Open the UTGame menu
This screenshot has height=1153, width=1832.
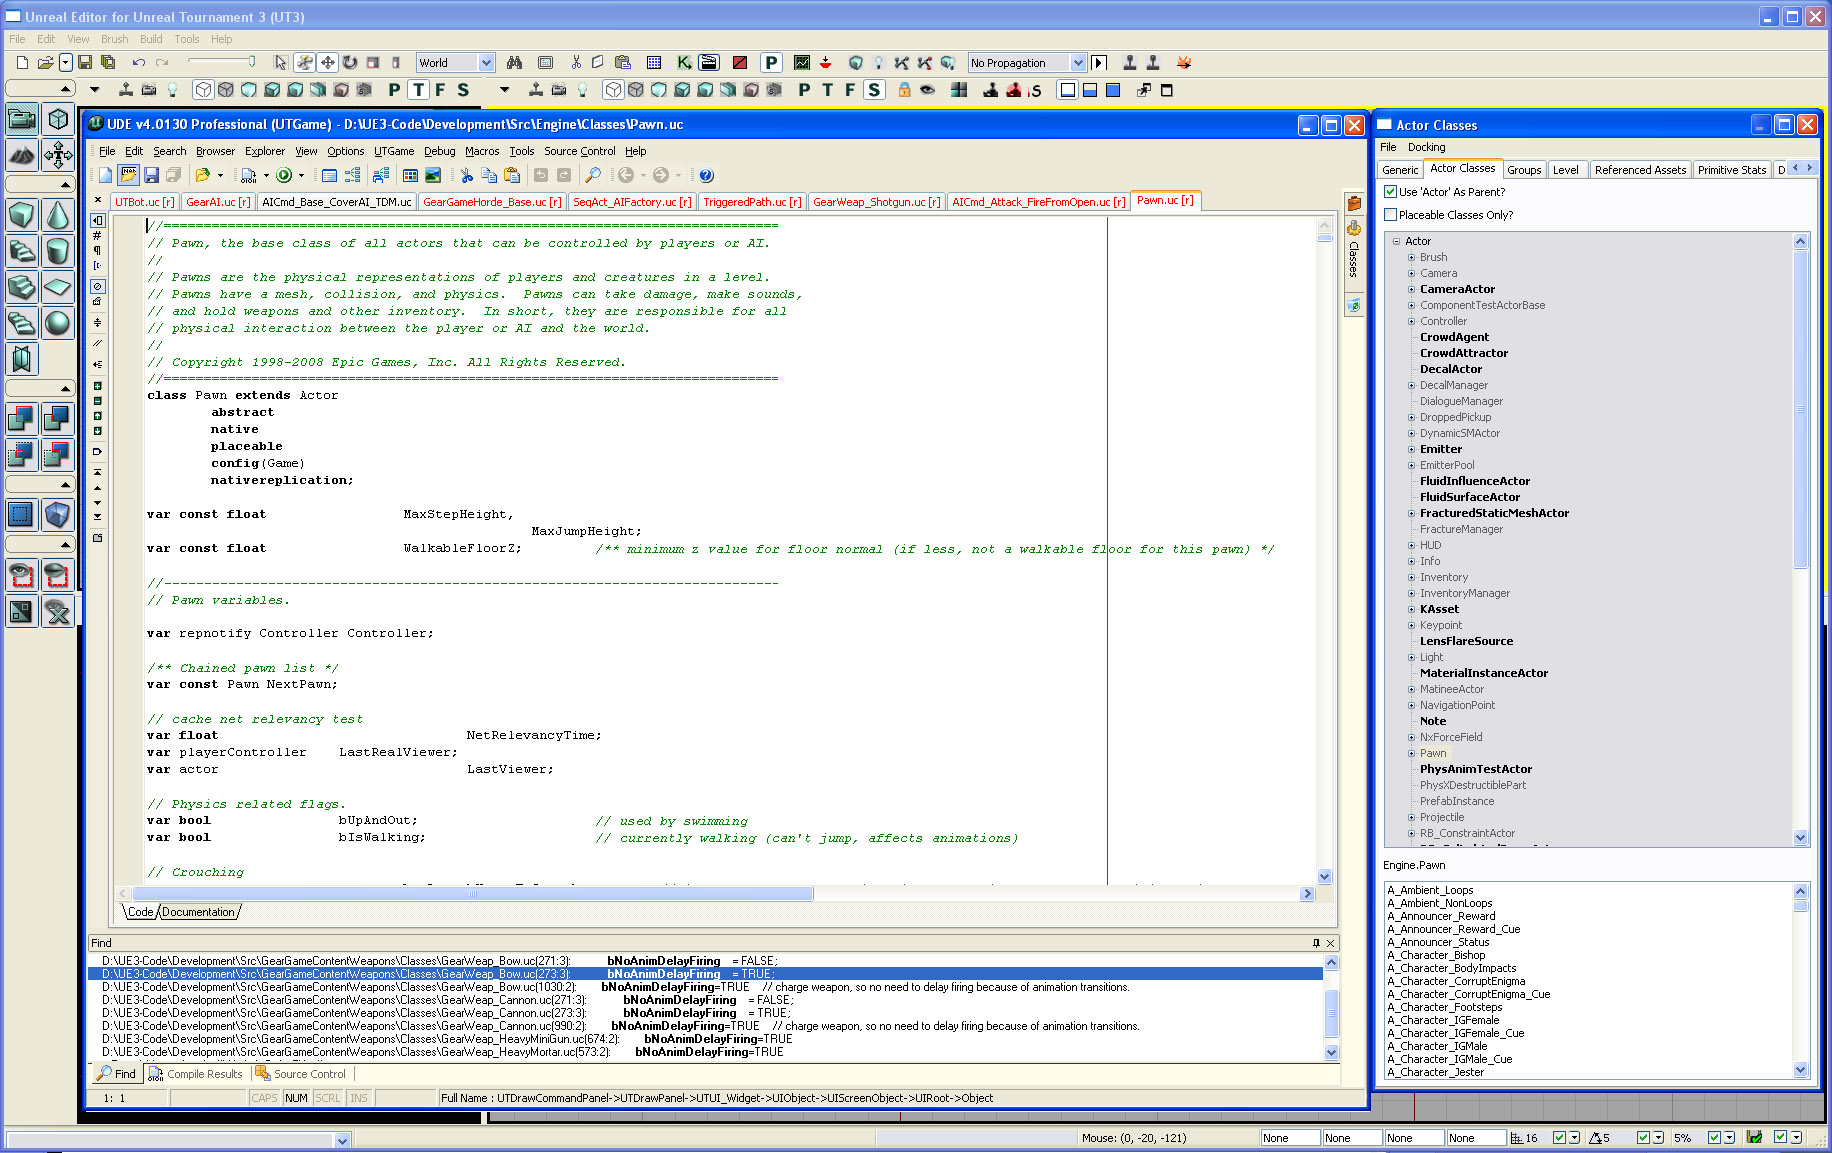click(x=394, y=151)
